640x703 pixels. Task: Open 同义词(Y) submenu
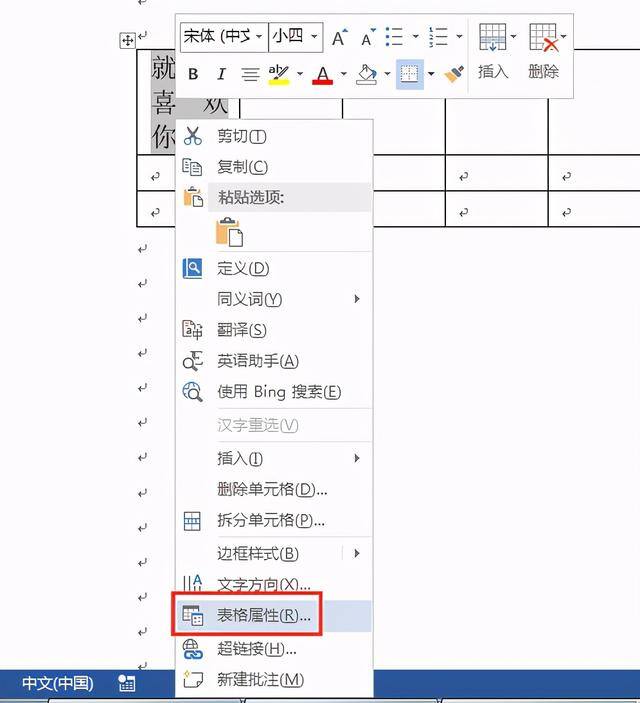[x=274, y=299]
